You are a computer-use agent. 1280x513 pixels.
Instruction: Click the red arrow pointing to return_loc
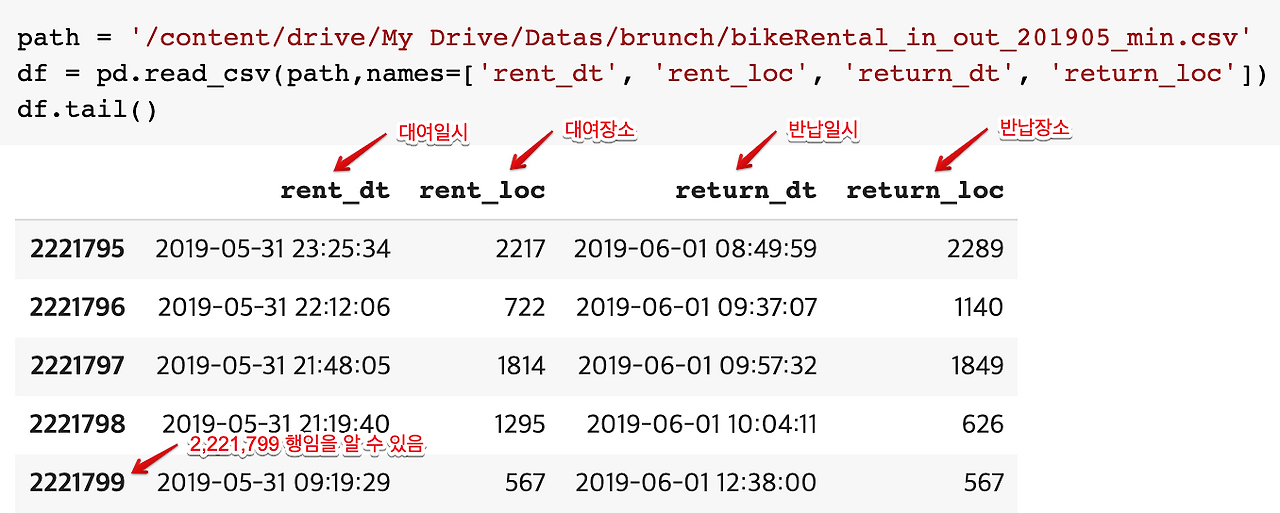coord(963,151)
